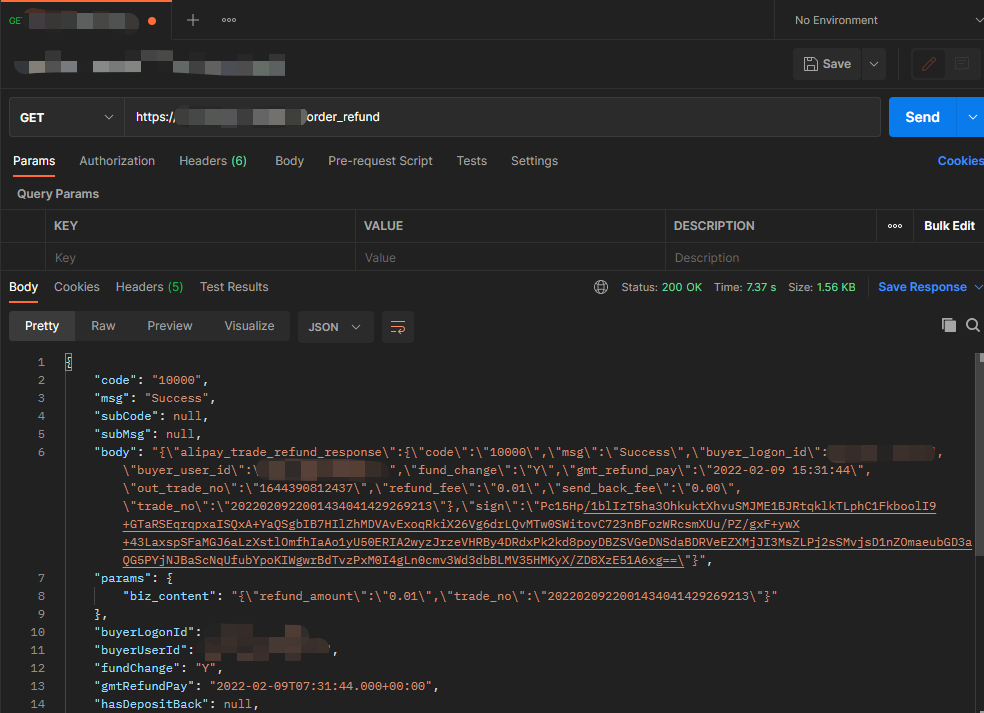Viewport: 984px width, 713px height.
Task: Switch to Raw view
Action: [x=103, y=326]
